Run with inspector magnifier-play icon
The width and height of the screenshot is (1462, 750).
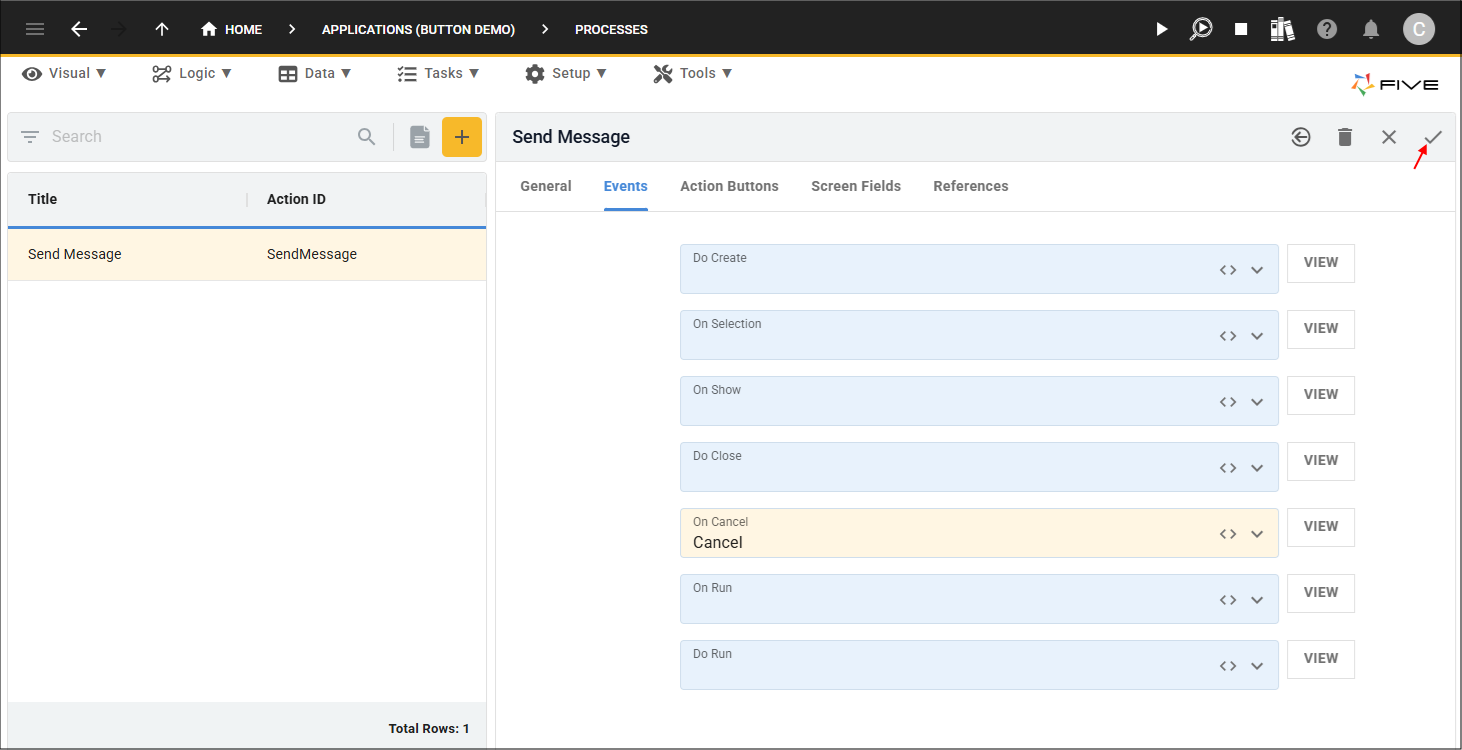1200,29
